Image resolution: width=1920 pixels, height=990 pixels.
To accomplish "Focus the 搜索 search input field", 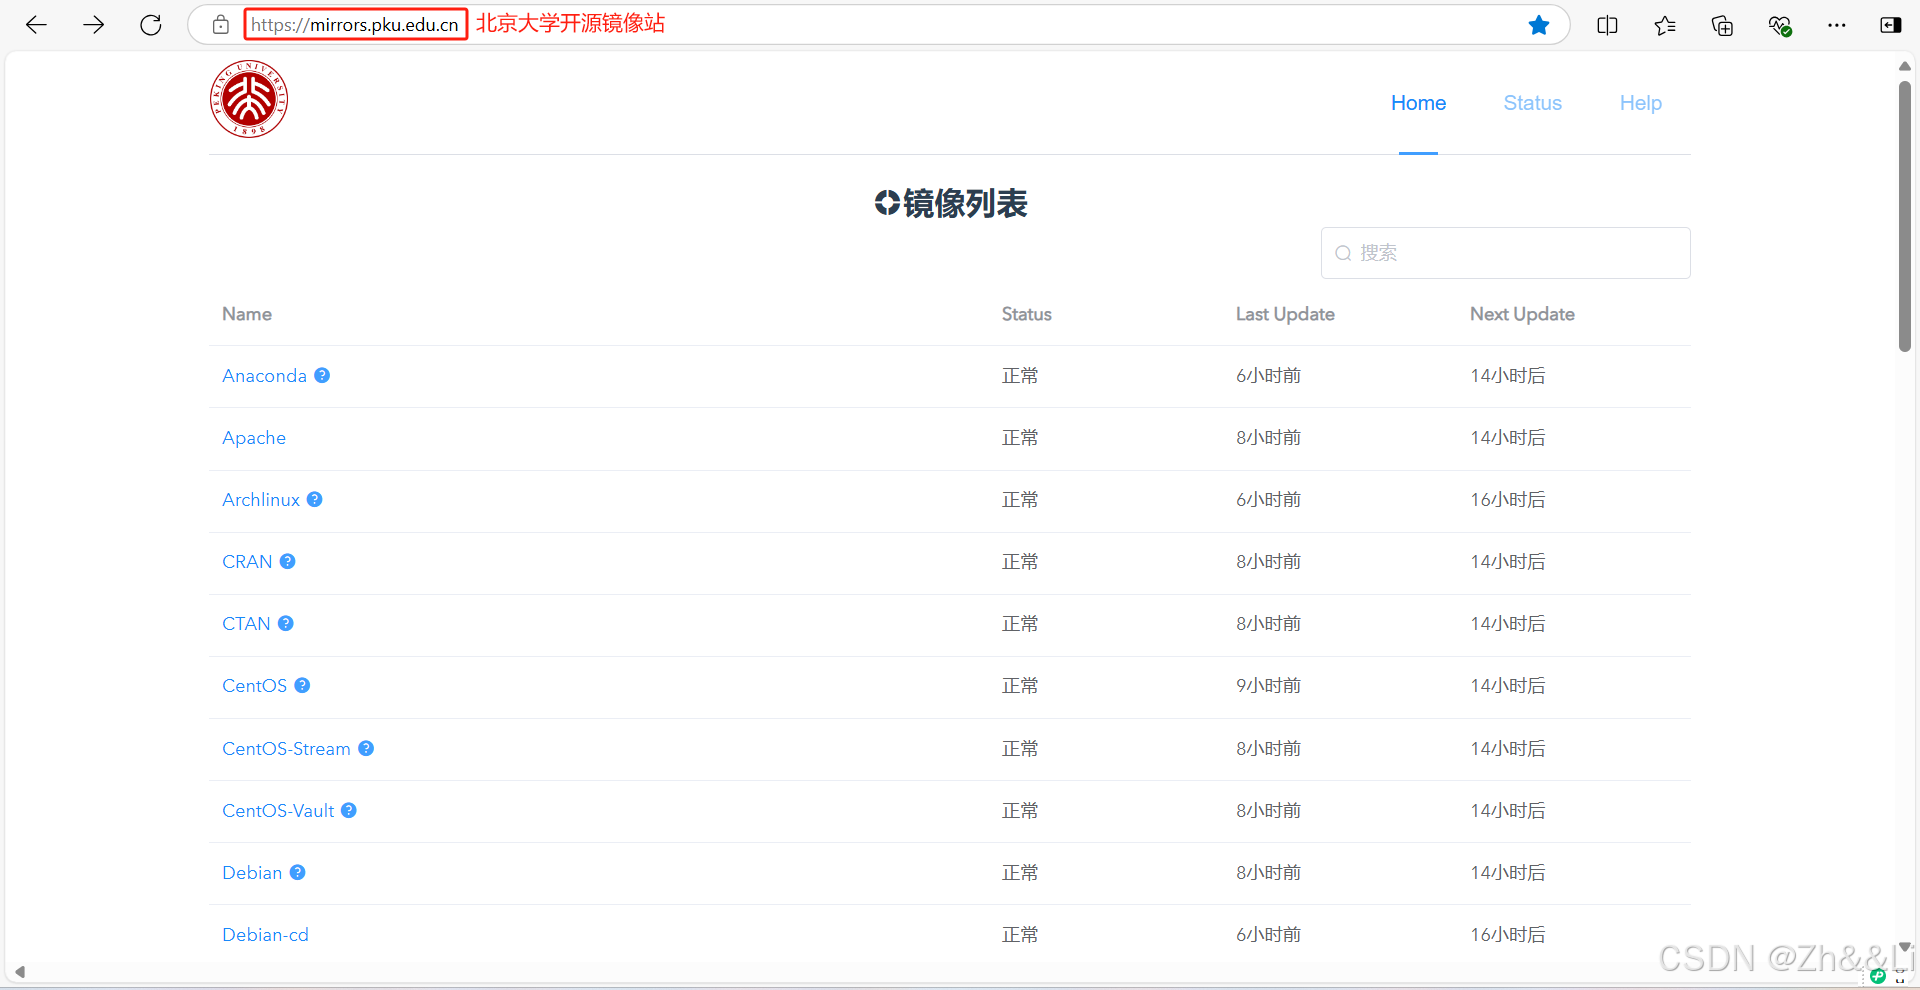I will (1505, 253).
